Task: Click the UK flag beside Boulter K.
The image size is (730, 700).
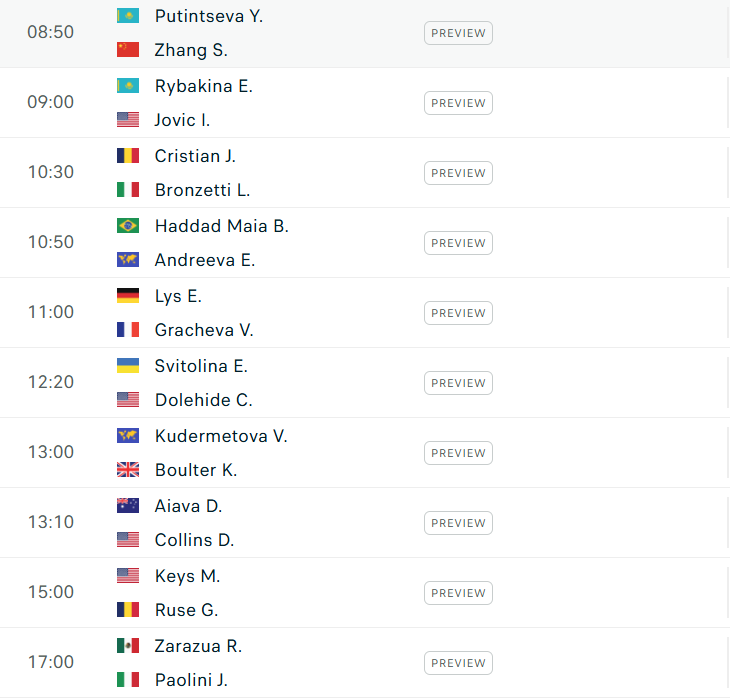Action: (x=128, y=470)
